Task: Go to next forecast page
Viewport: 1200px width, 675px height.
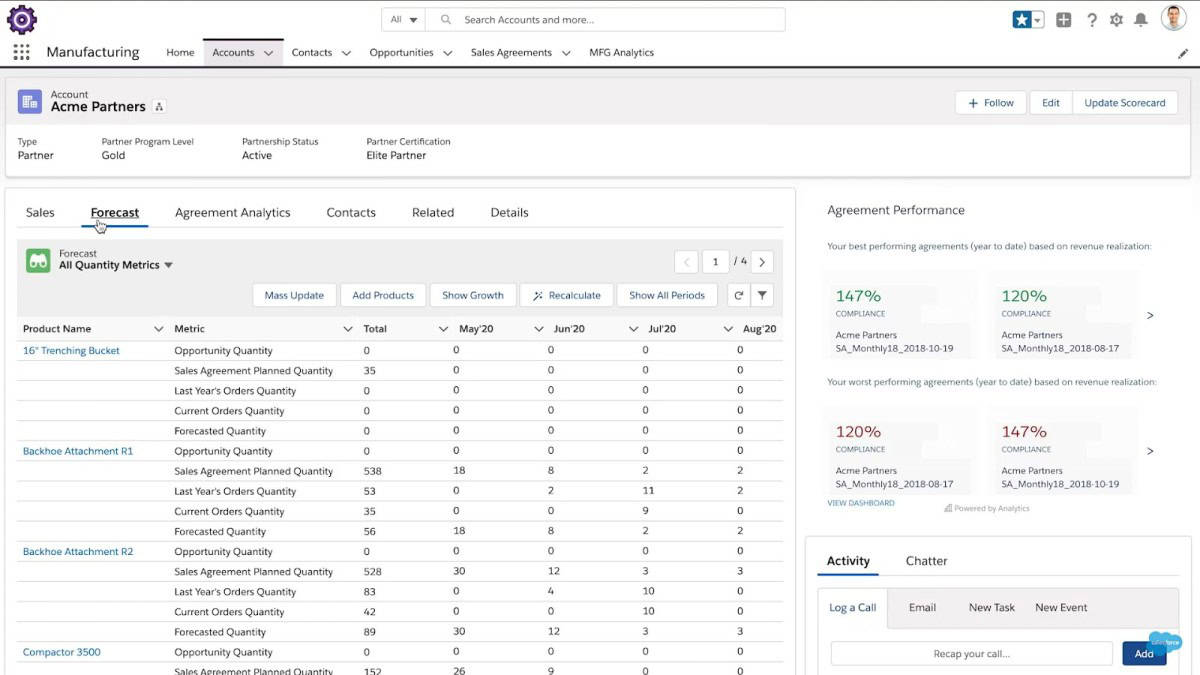Action: point(762,262)
